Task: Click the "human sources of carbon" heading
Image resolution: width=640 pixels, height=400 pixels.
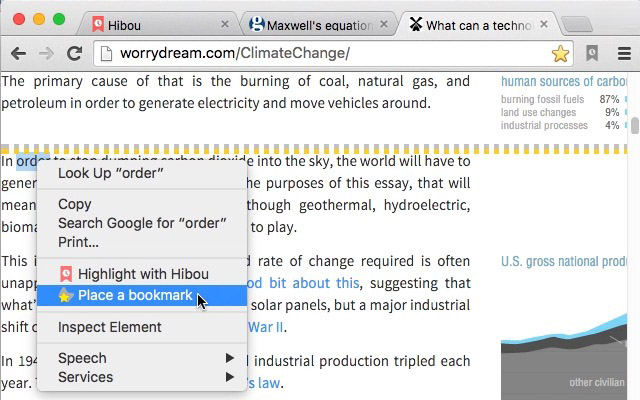Action: [x=564, y=82]
